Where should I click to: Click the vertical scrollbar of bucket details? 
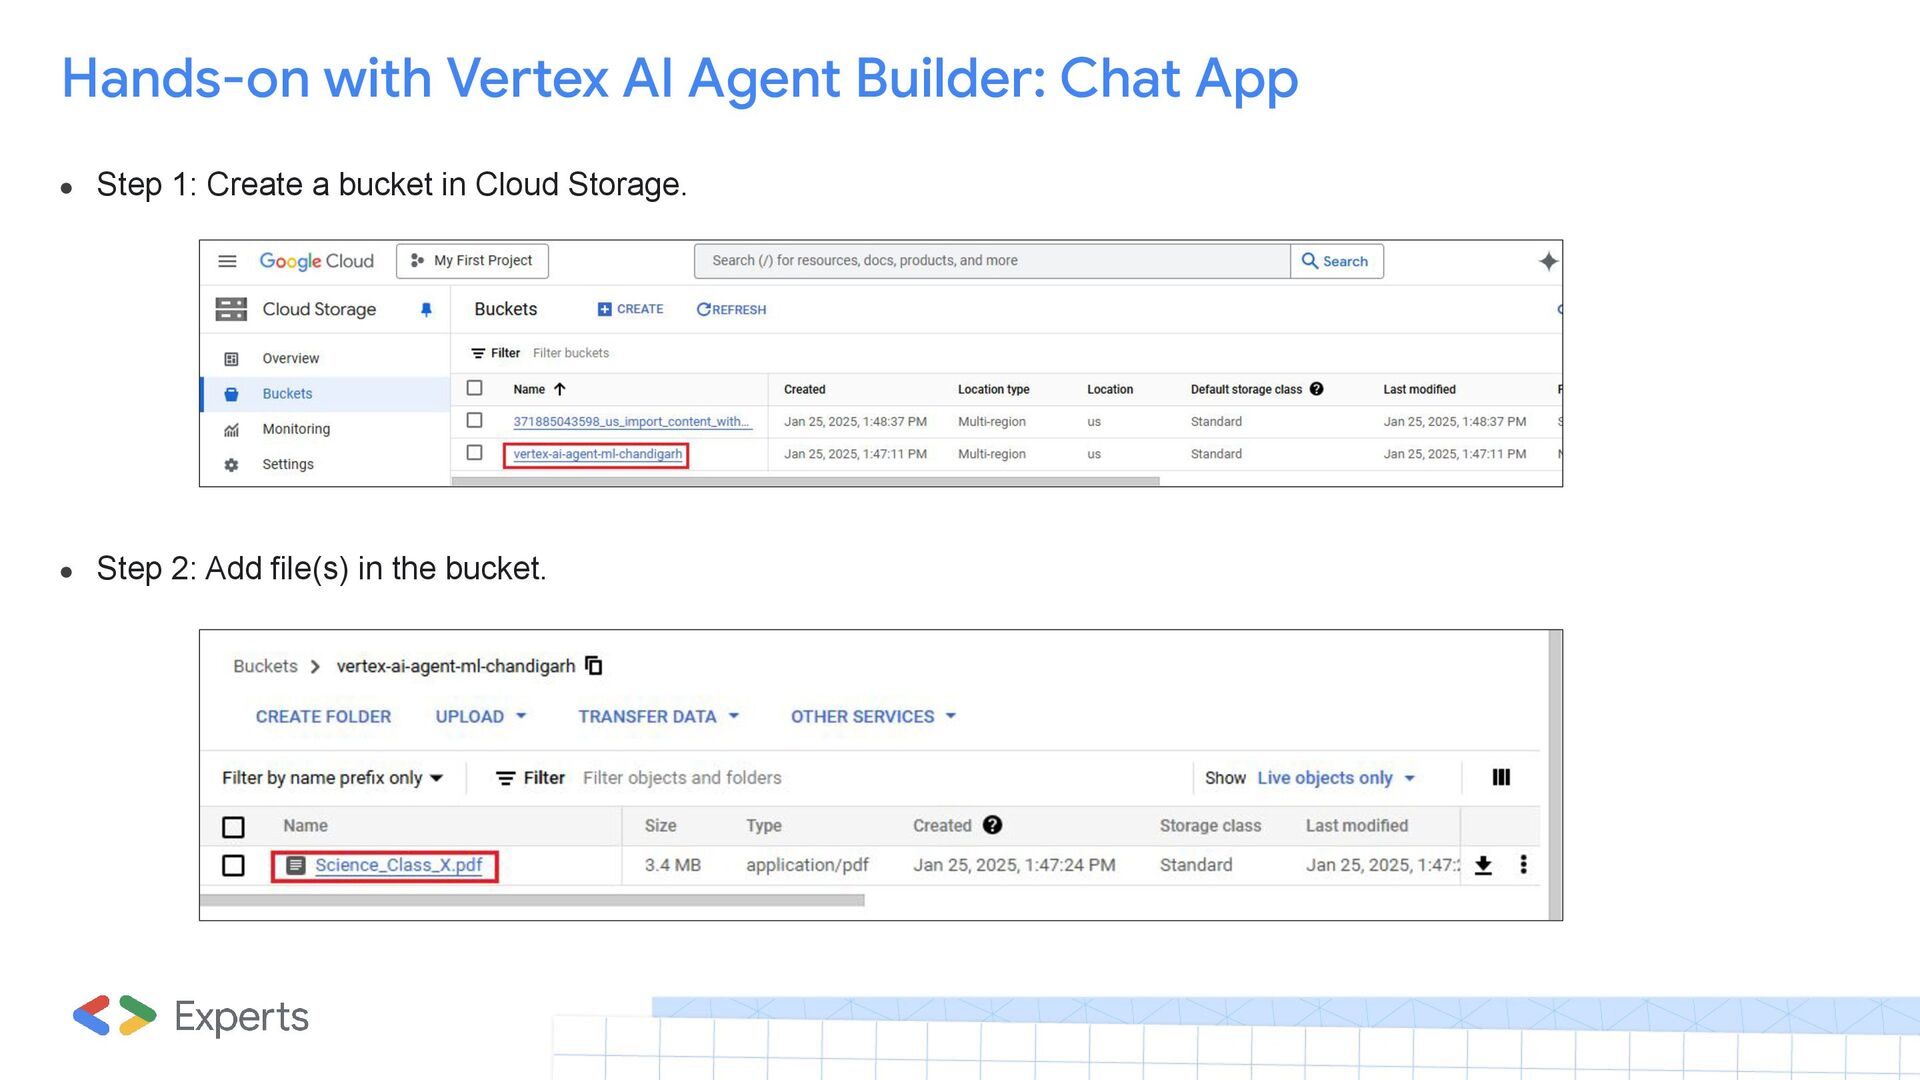point(1555,775)
